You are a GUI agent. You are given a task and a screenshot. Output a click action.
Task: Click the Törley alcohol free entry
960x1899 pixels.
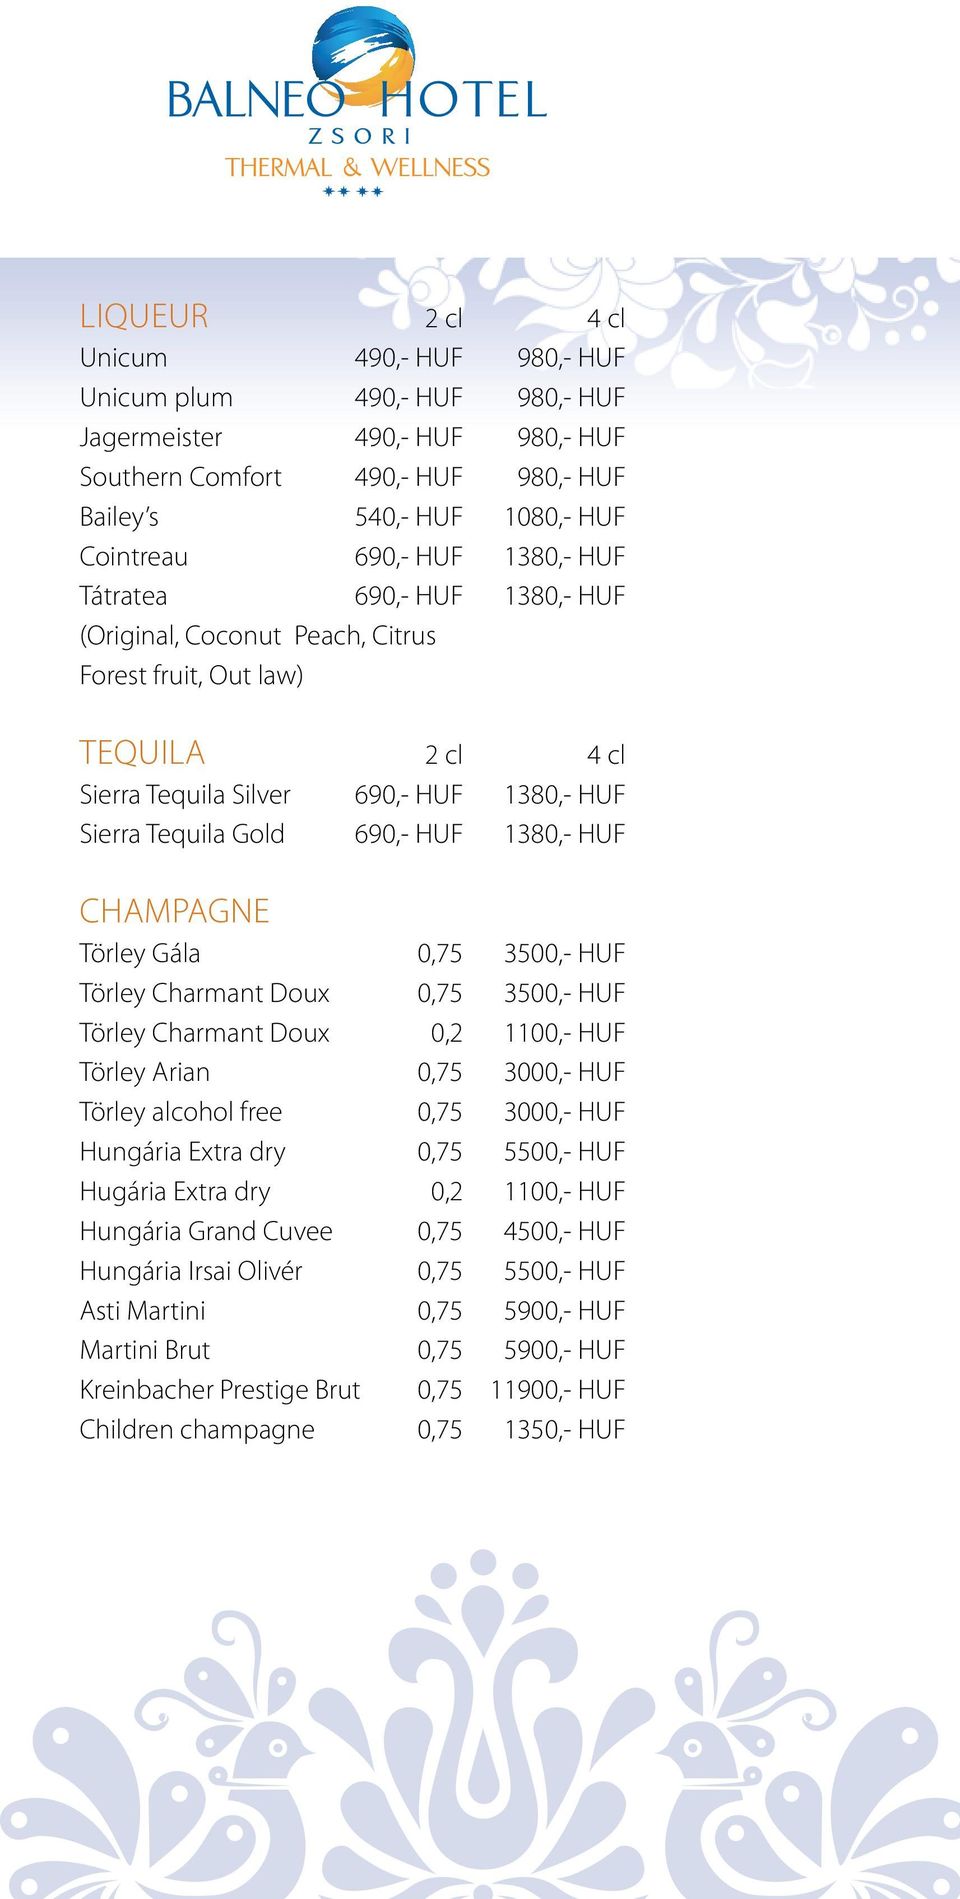coord(181,1112)
